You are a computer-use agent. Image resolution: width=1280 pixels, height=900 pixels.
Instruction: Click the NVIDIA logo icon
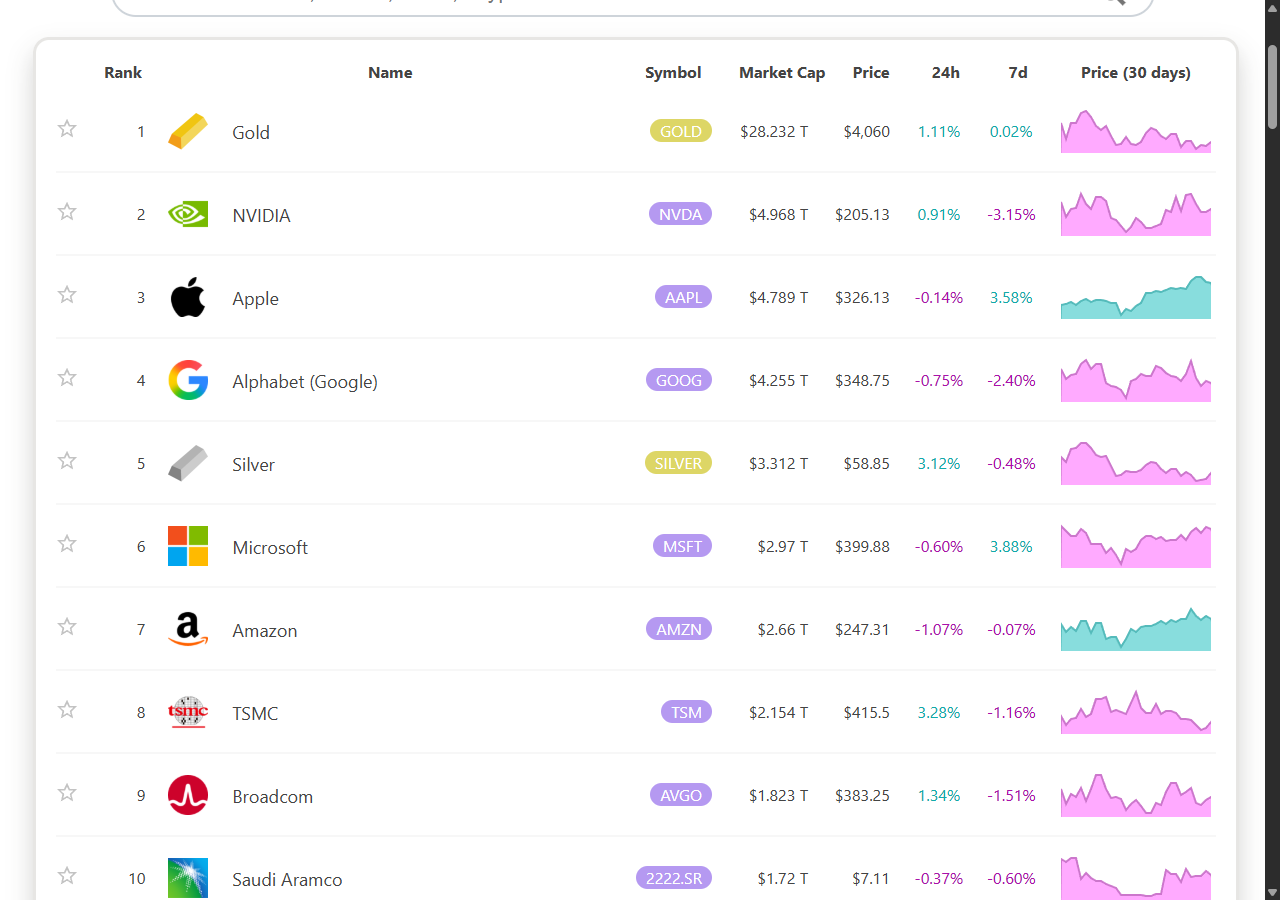[x=188, y=214]
